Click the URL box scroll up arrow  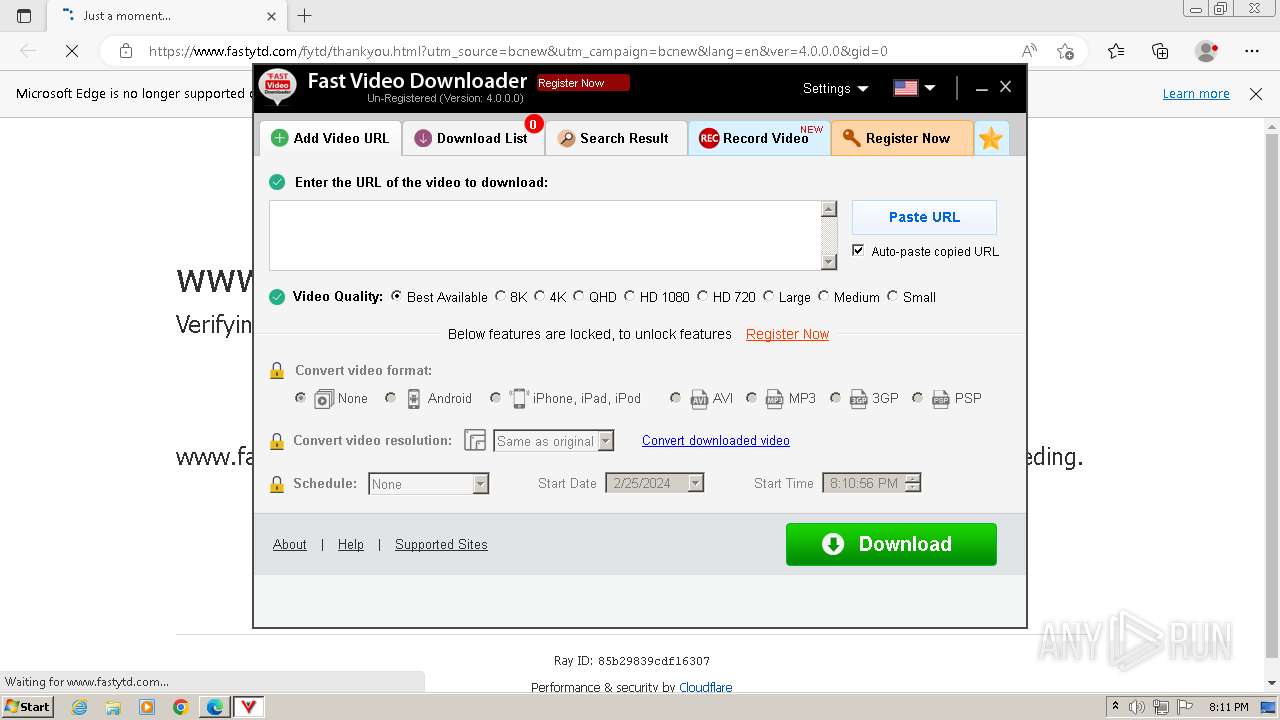(828, 209)
